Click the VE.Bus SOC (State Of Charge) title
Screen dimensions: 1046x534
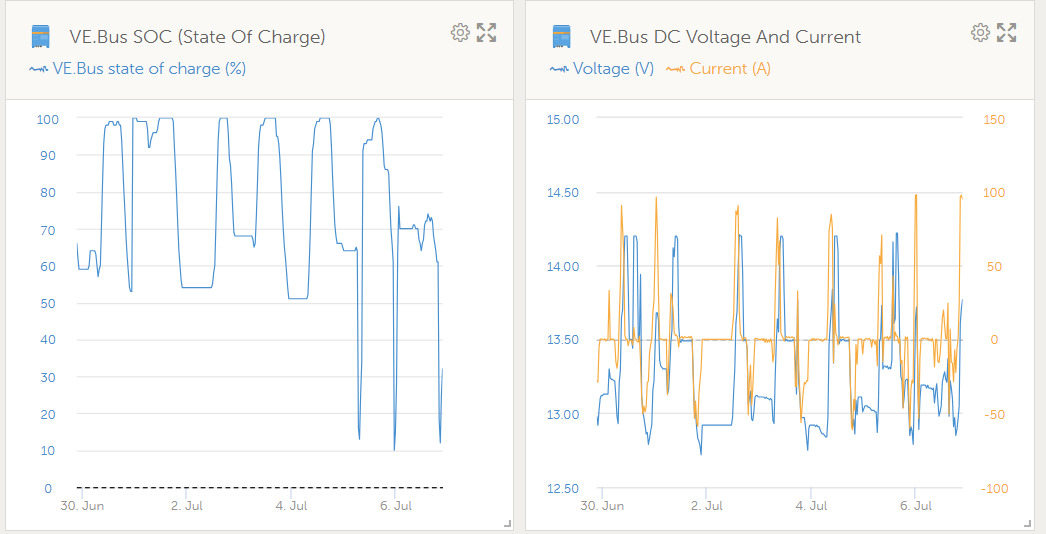(197, 37)
